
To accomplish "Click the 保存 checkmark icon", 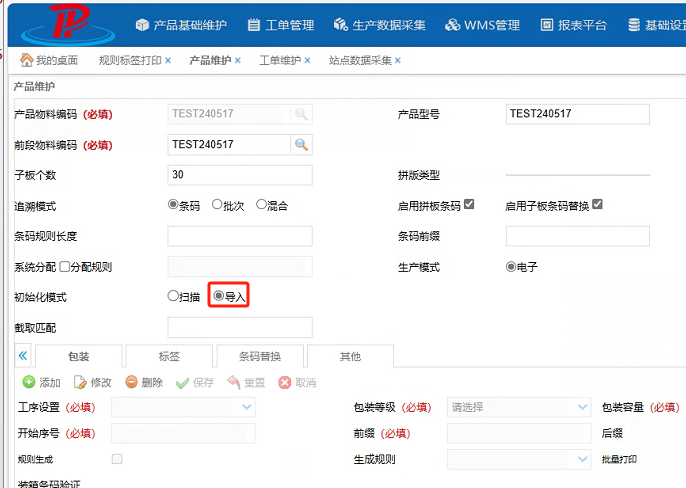I will tap(183, 382).
